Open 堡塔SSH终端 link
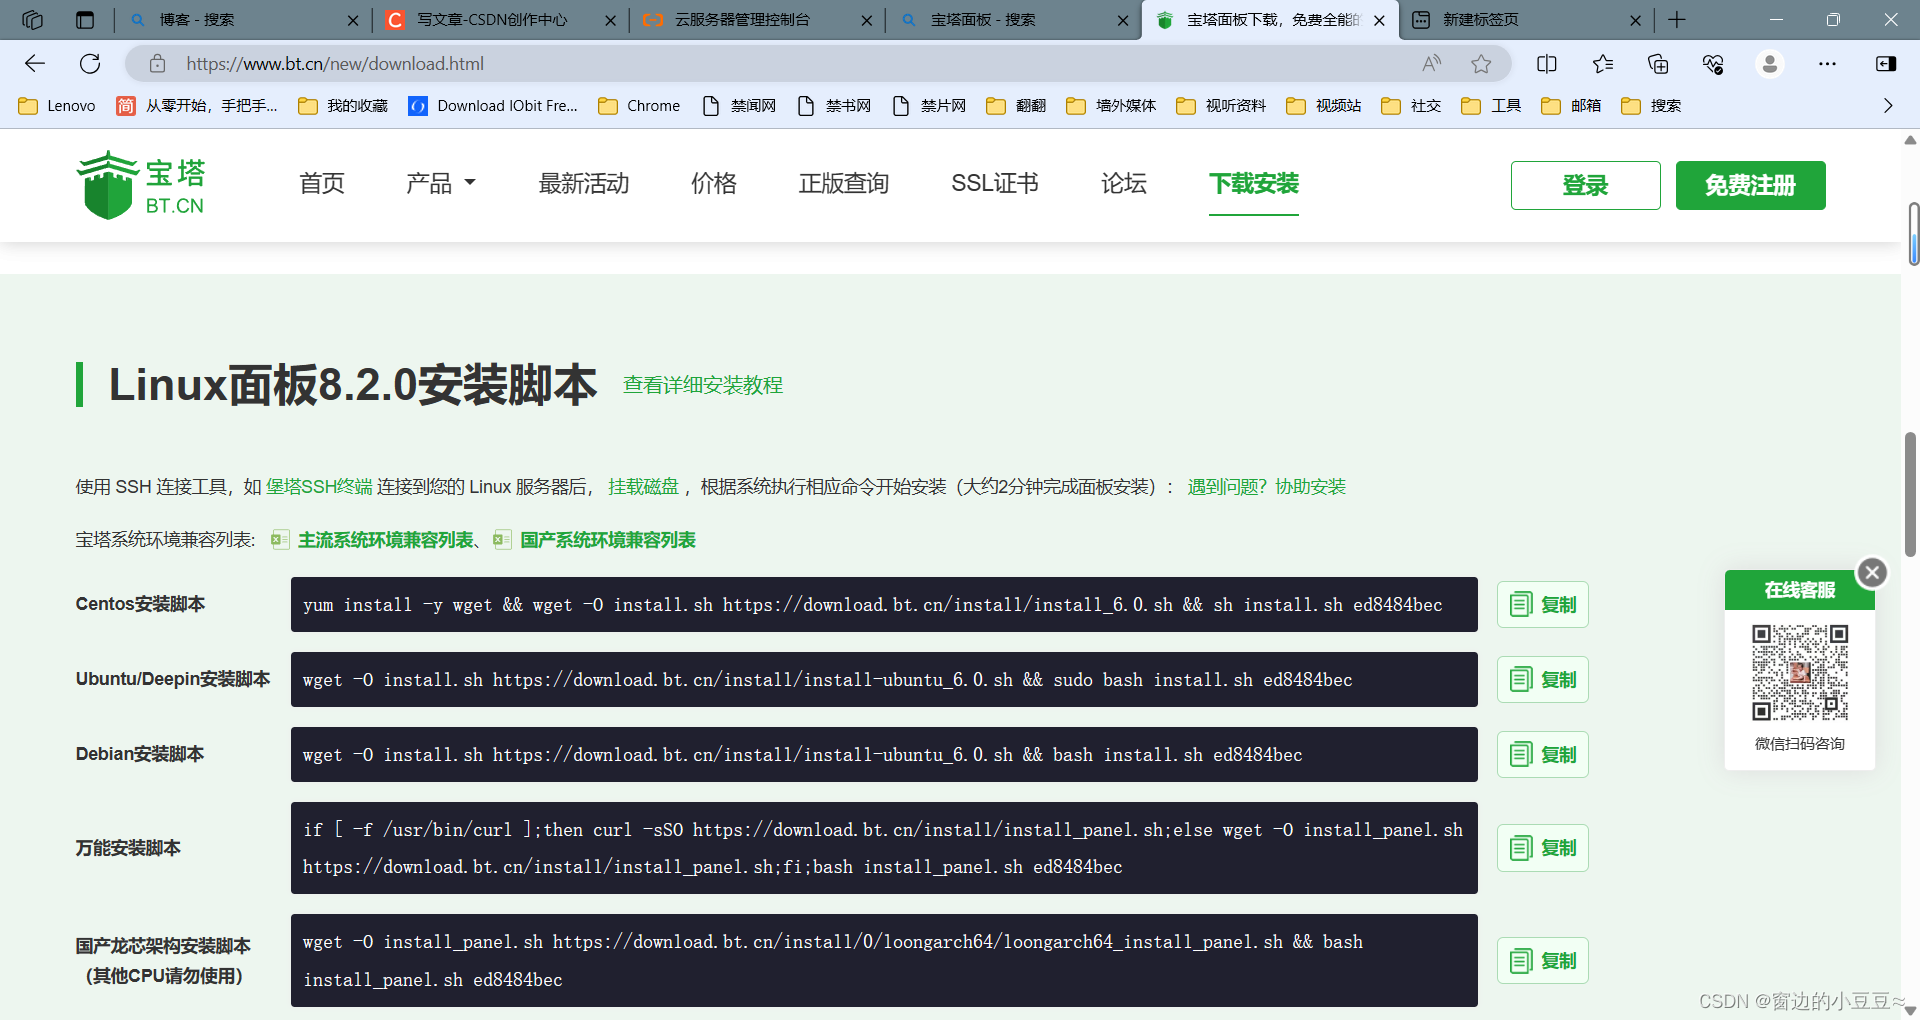 pos(319,487)
